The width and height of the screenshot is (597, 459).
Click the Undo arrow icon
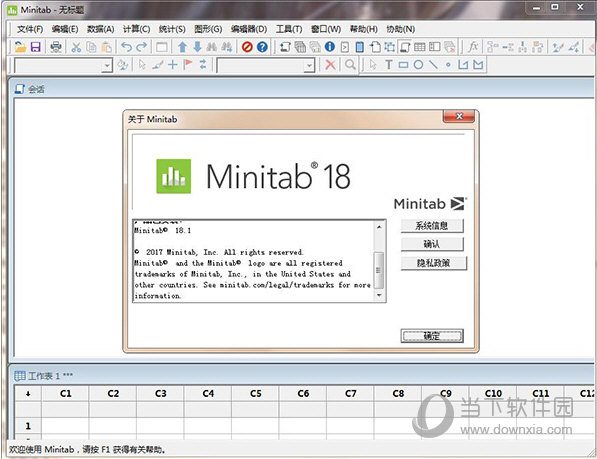click(126, 47)
